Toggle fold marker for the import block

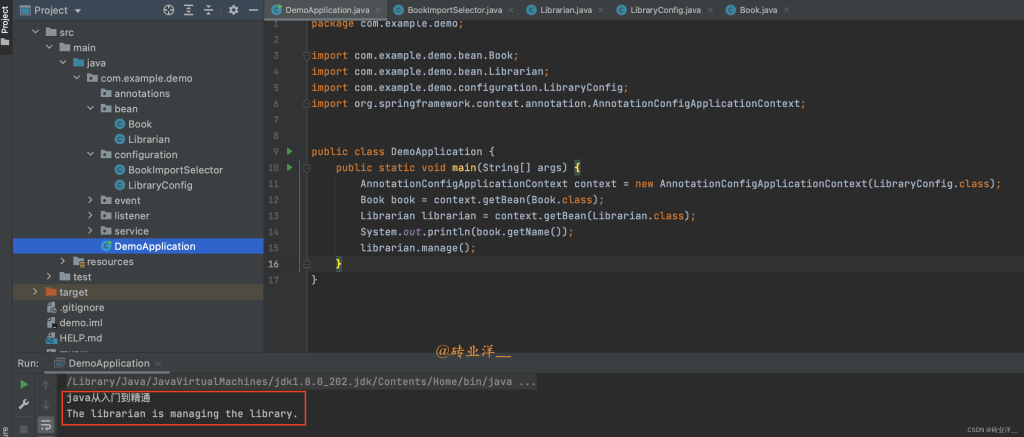point(307,56)
